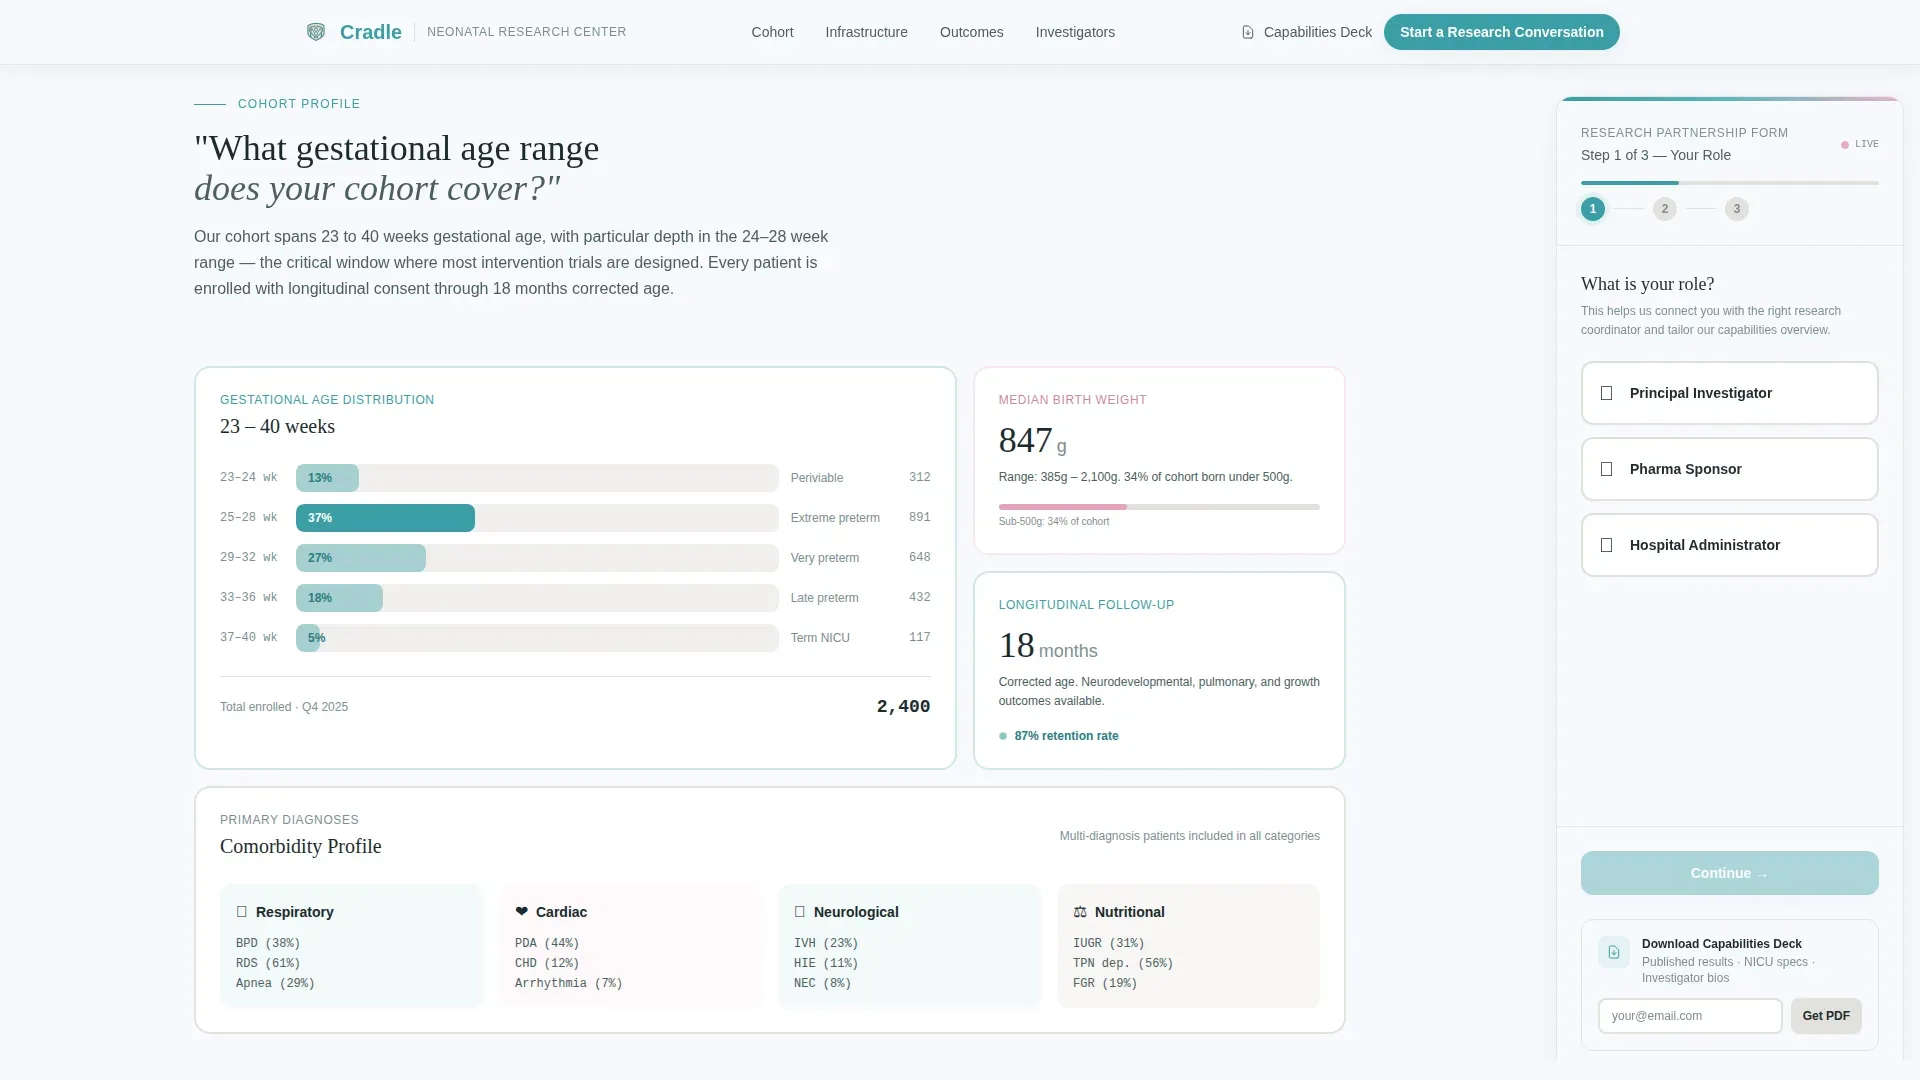Click the 37% Extreme preterm bar
1920x1080 pixels.
tap(385, 518)
